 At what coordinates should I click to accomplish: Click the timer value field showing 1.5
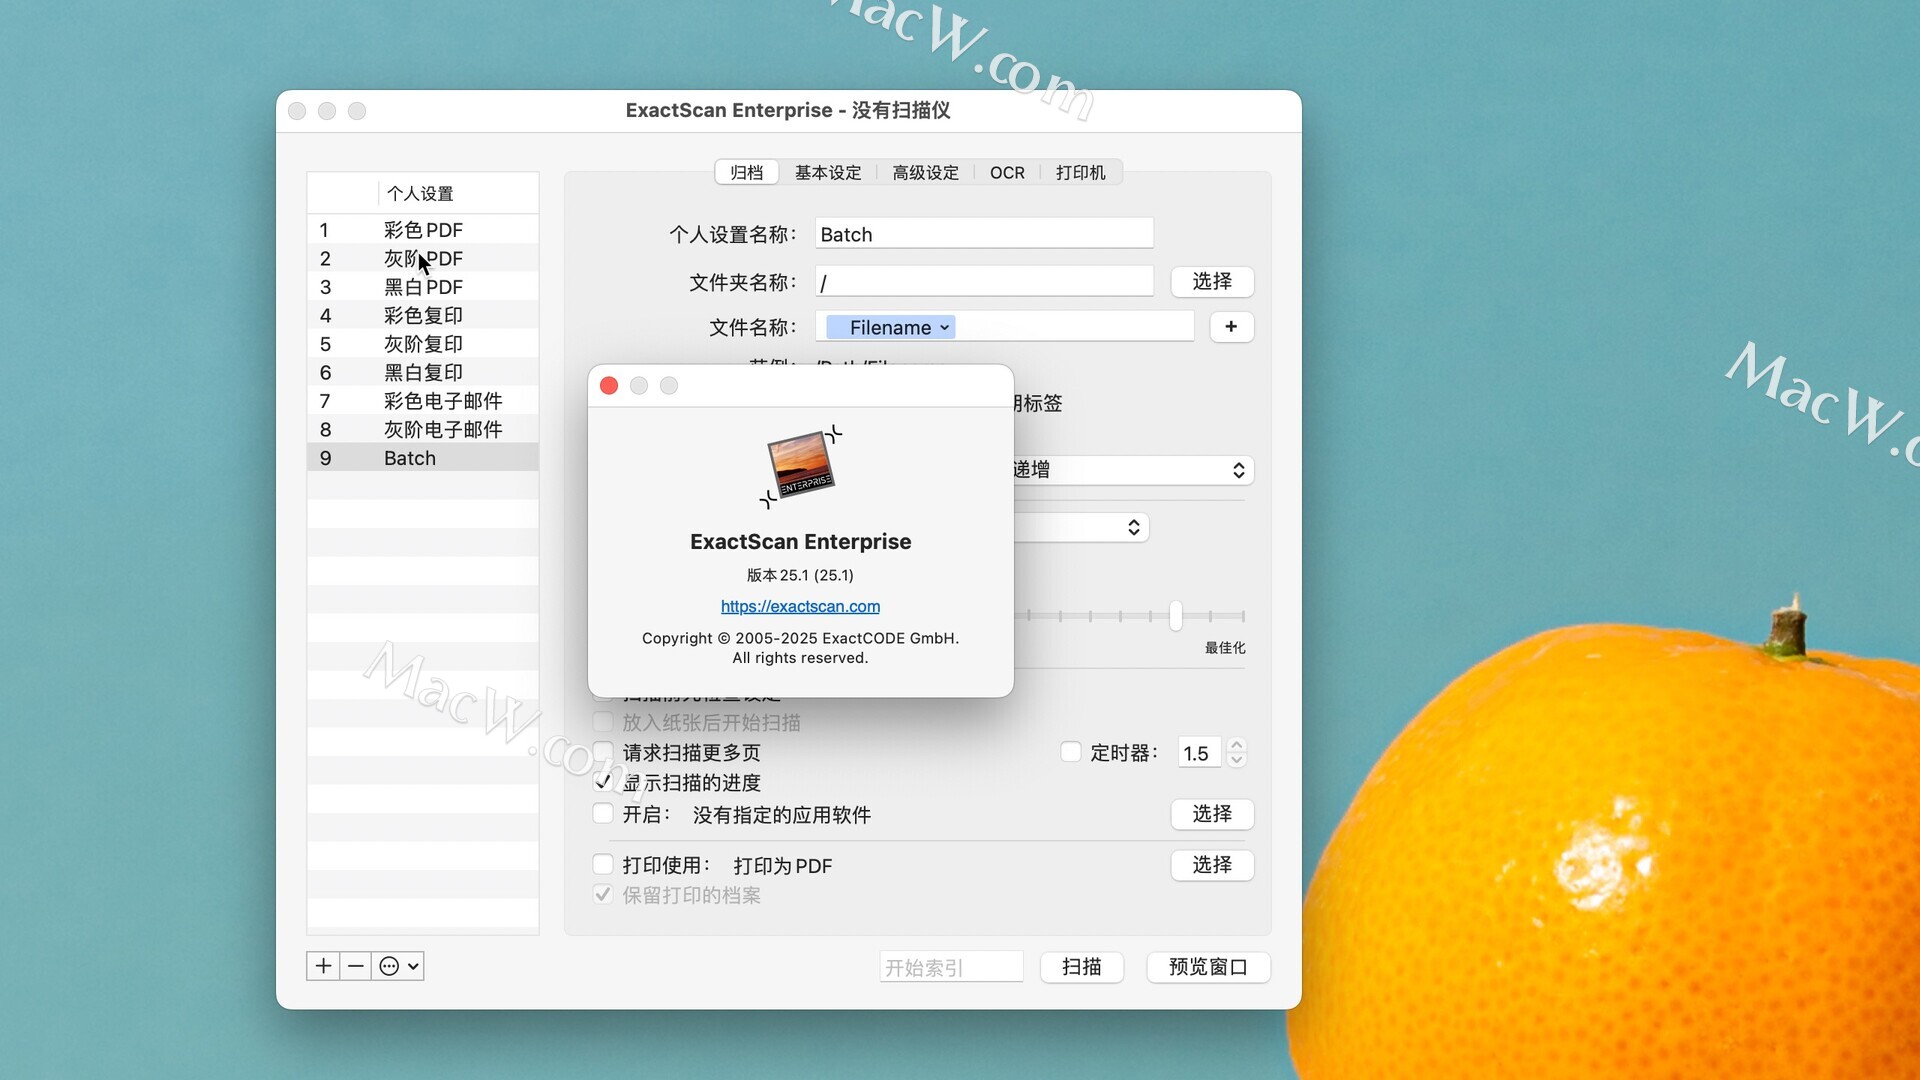click(1199, 753)
